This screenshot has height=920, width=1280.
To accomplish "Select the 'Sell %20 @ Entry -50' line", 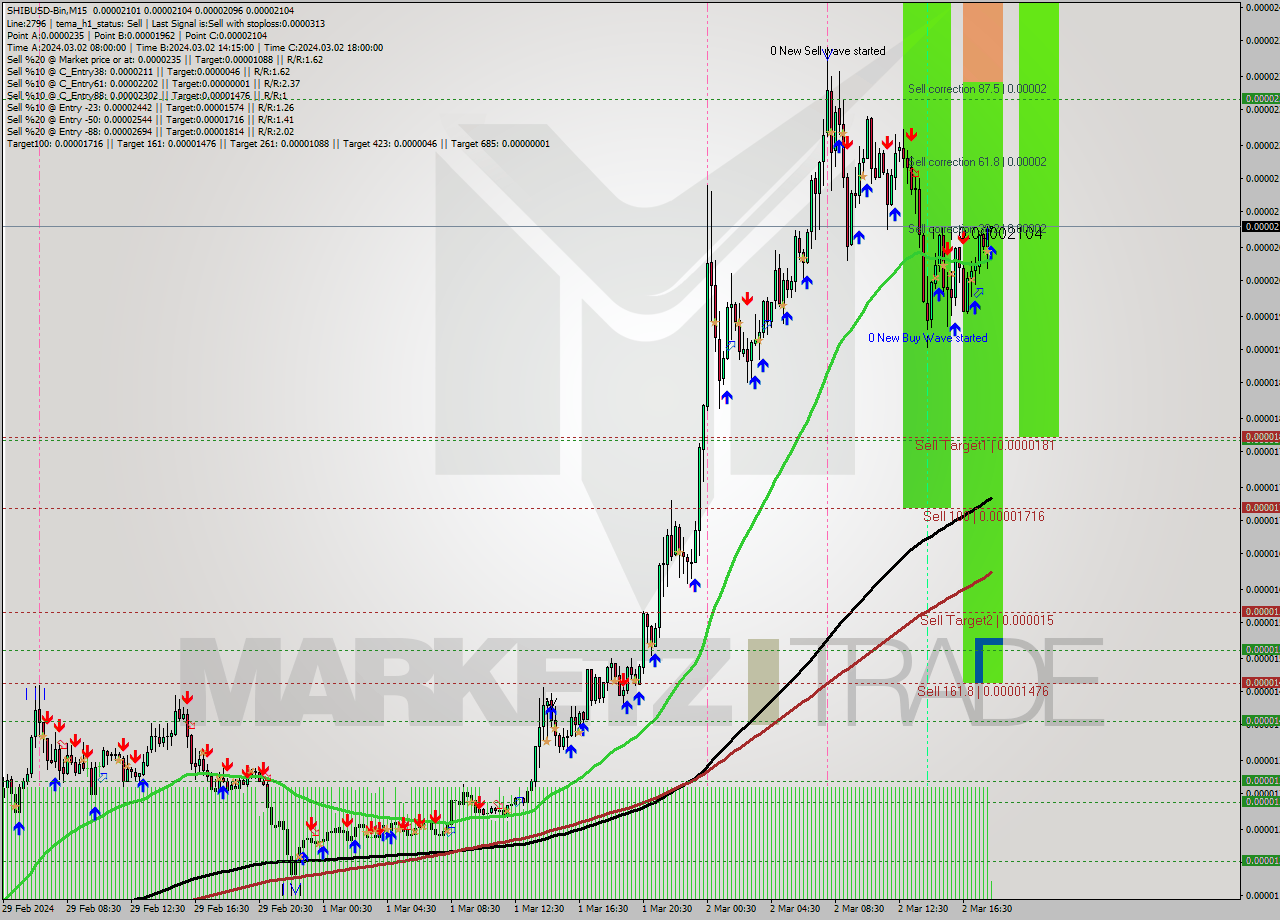I will point(150,119).
